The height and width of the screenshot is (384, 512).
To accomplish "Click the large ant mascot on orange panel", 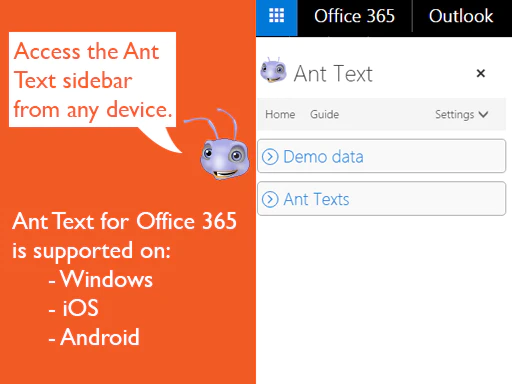I will (x=222, y=145).
